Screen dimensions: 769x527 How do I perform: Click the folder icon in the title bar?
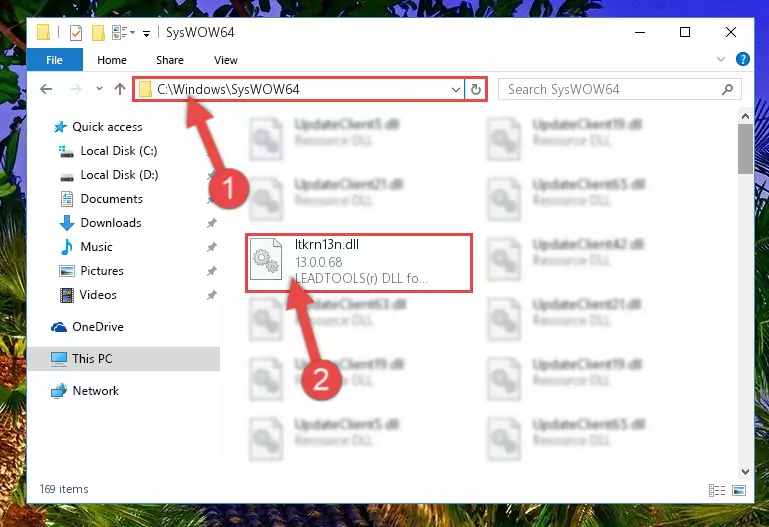[x=43, y=32]
